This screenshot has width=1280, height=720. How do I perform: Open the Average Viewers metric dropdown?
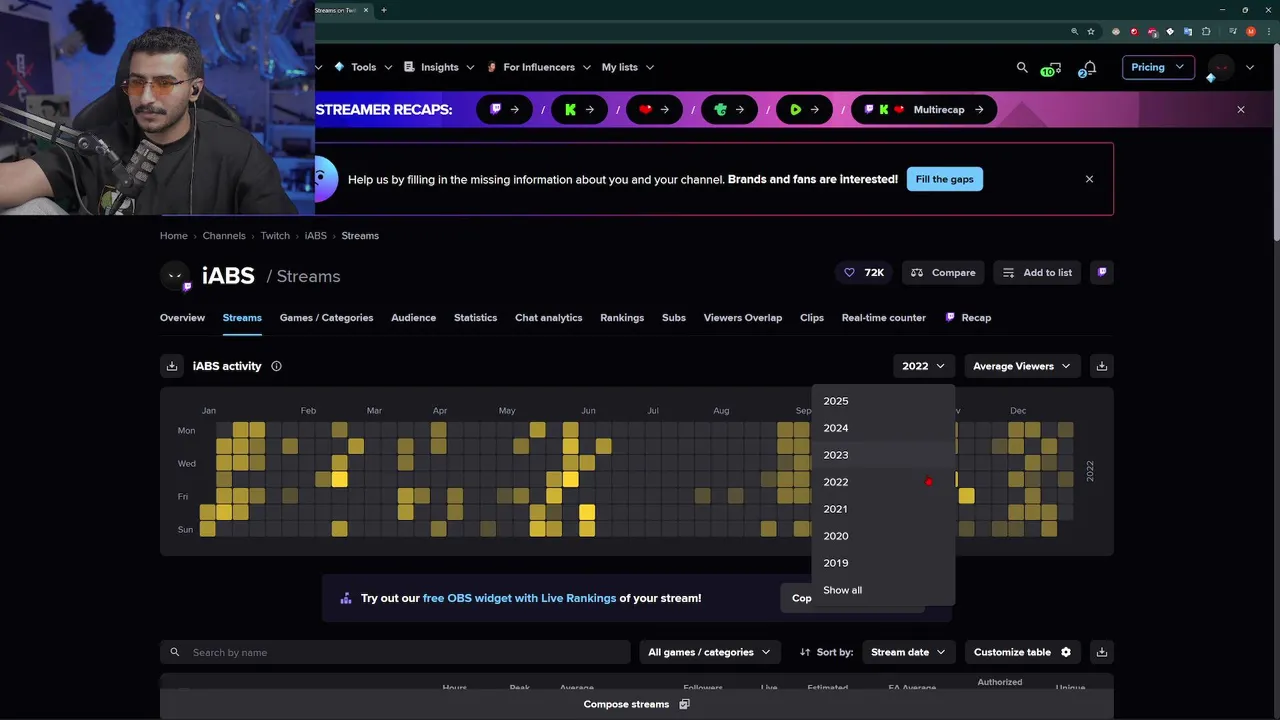pyautogui.click(x=1022, y=366)
